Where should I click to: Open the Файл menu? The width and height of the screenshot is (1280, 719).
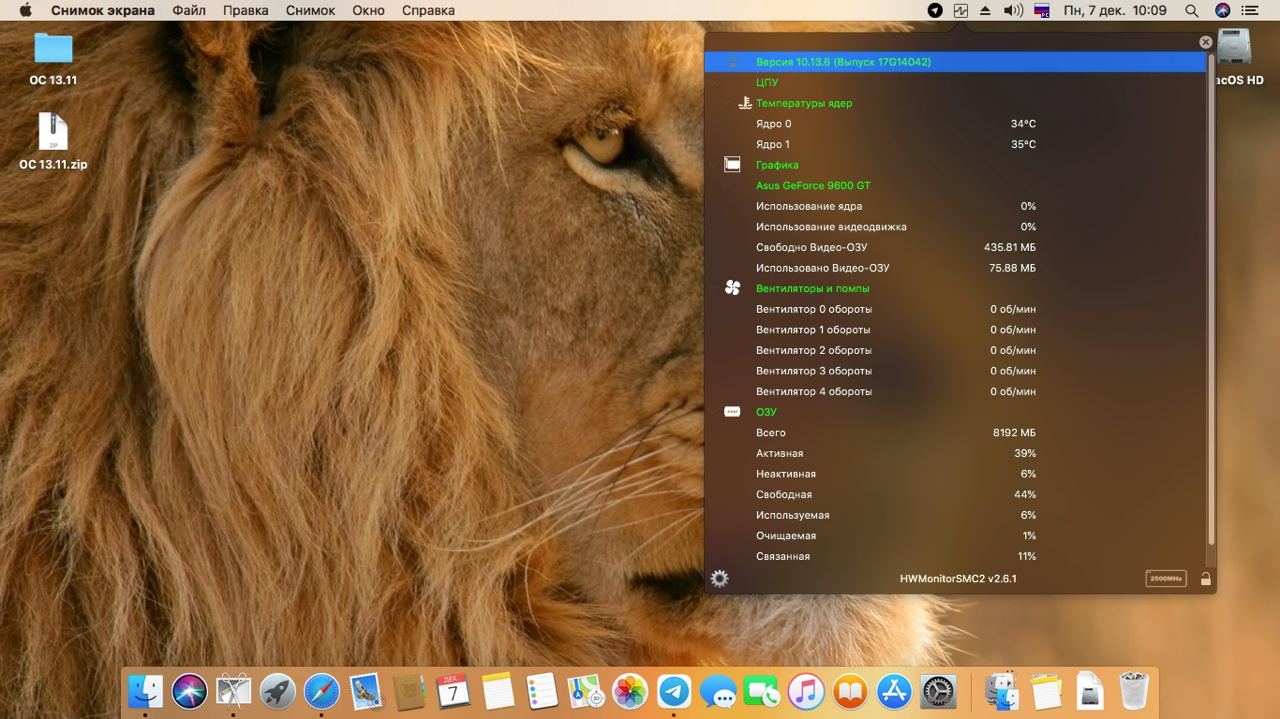pyautogui.click(x=189, y=10)
